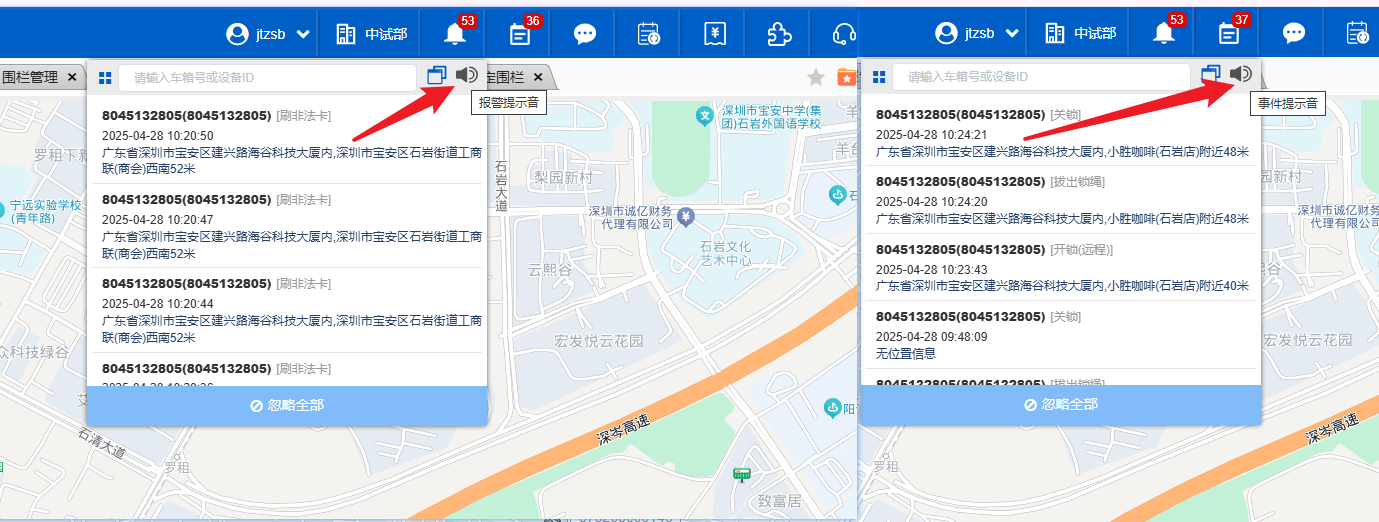Toggle the 事件提示音 event sound speaker

1241,74
